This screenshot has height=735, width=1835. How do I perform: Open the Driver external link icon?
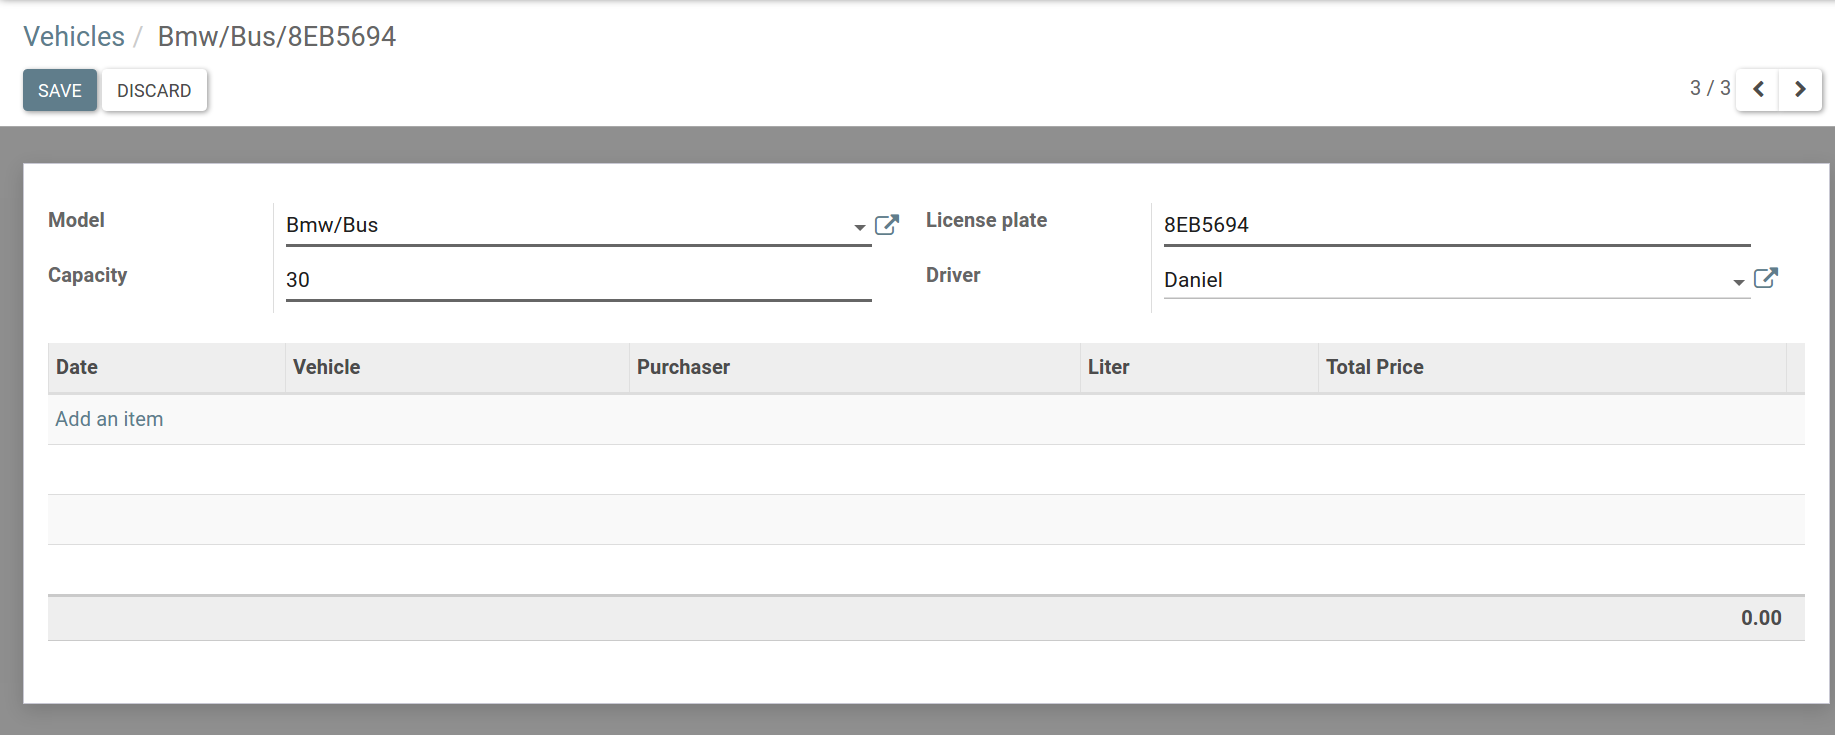1765,278
